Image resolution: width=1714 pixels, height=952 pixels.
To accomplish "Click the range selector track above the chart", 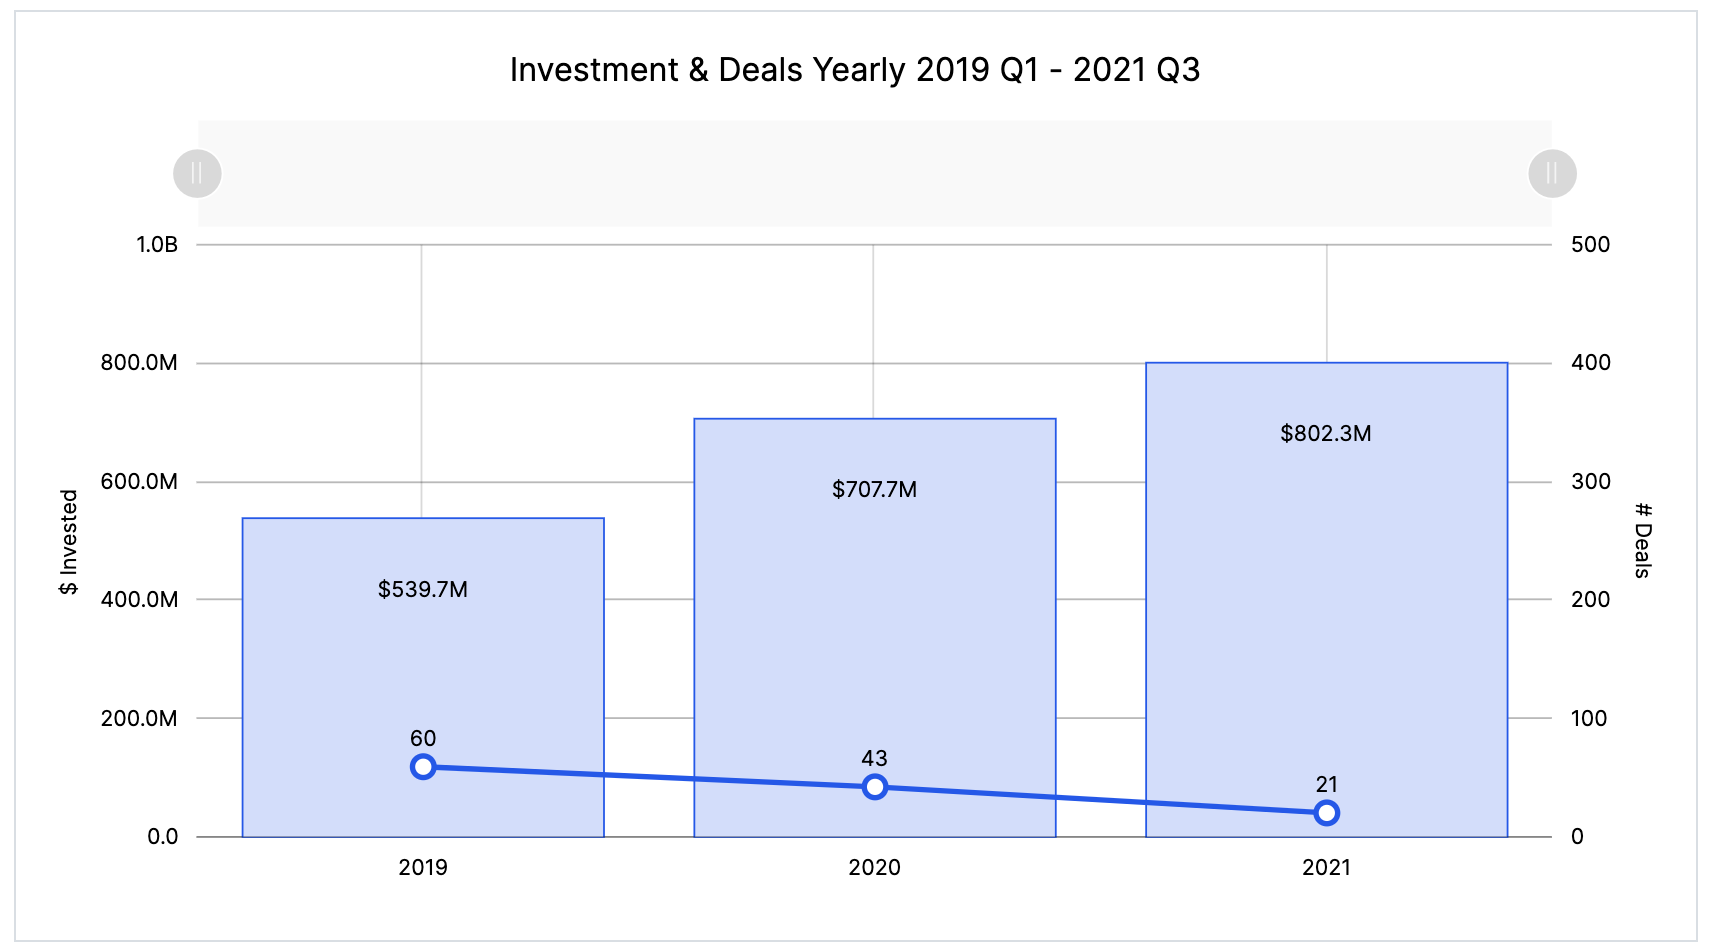I will [874, 174].
